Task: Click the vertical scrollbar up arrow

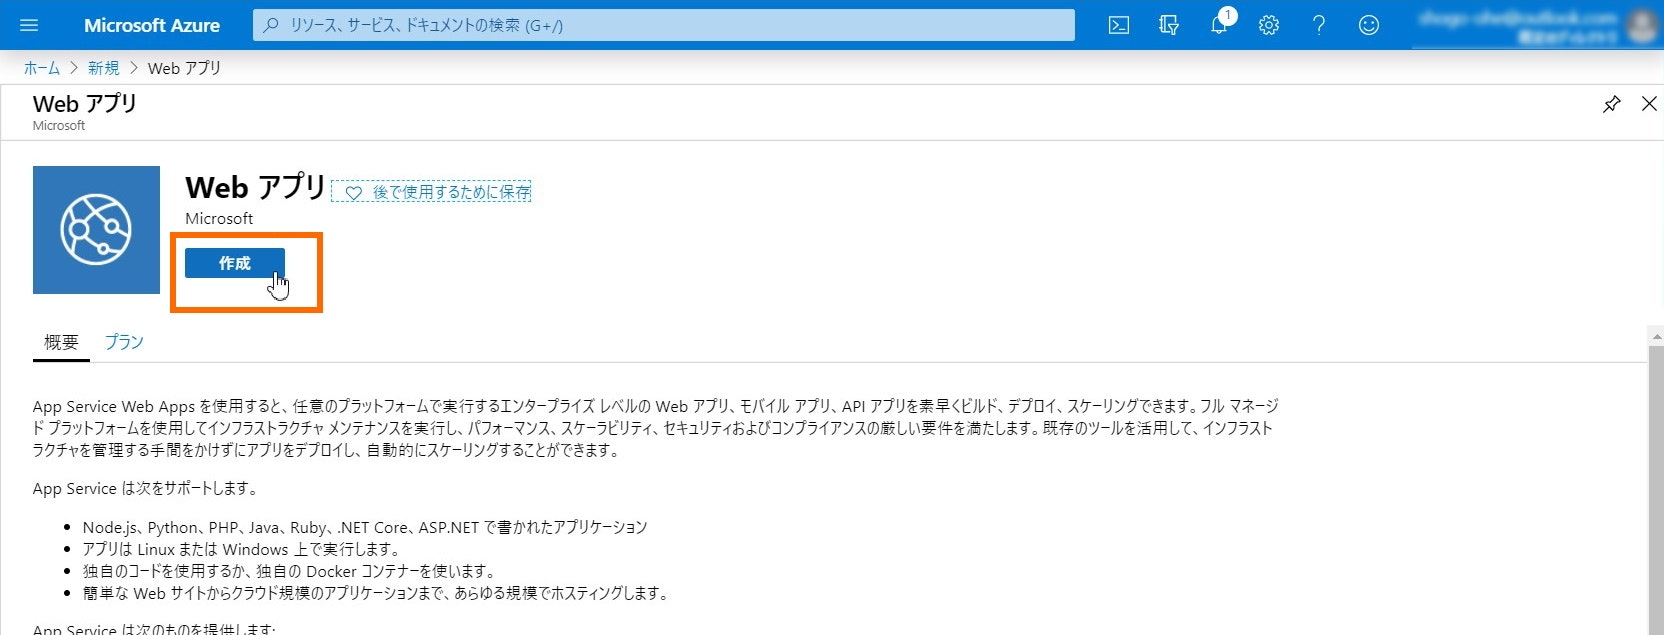Action: coord(1656,336)
